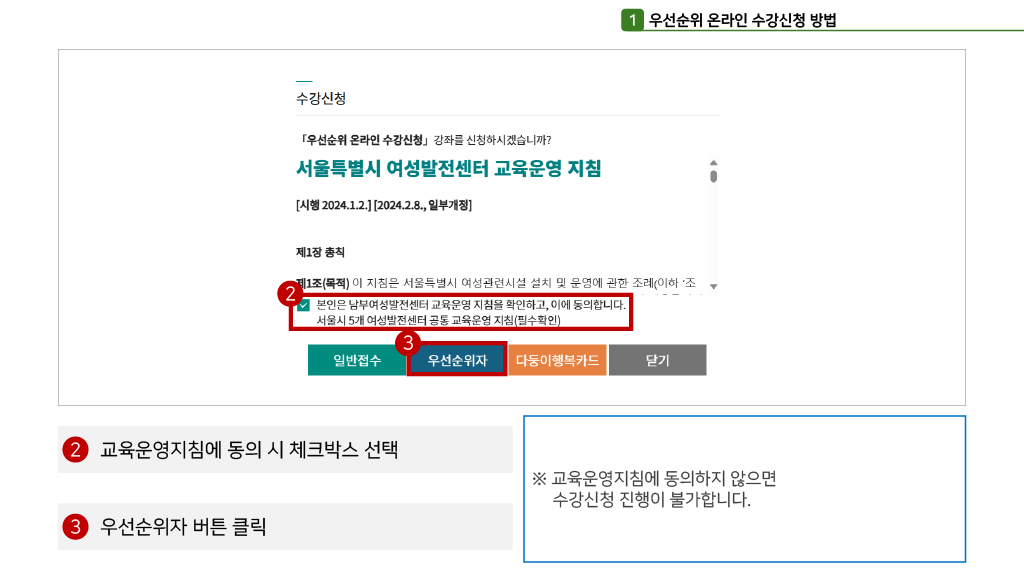The image size is (1024, 576).
Task: Click the text [시행 2024.1.2.] [2024.2.8., 일부개정]
Action: [384, 205]
